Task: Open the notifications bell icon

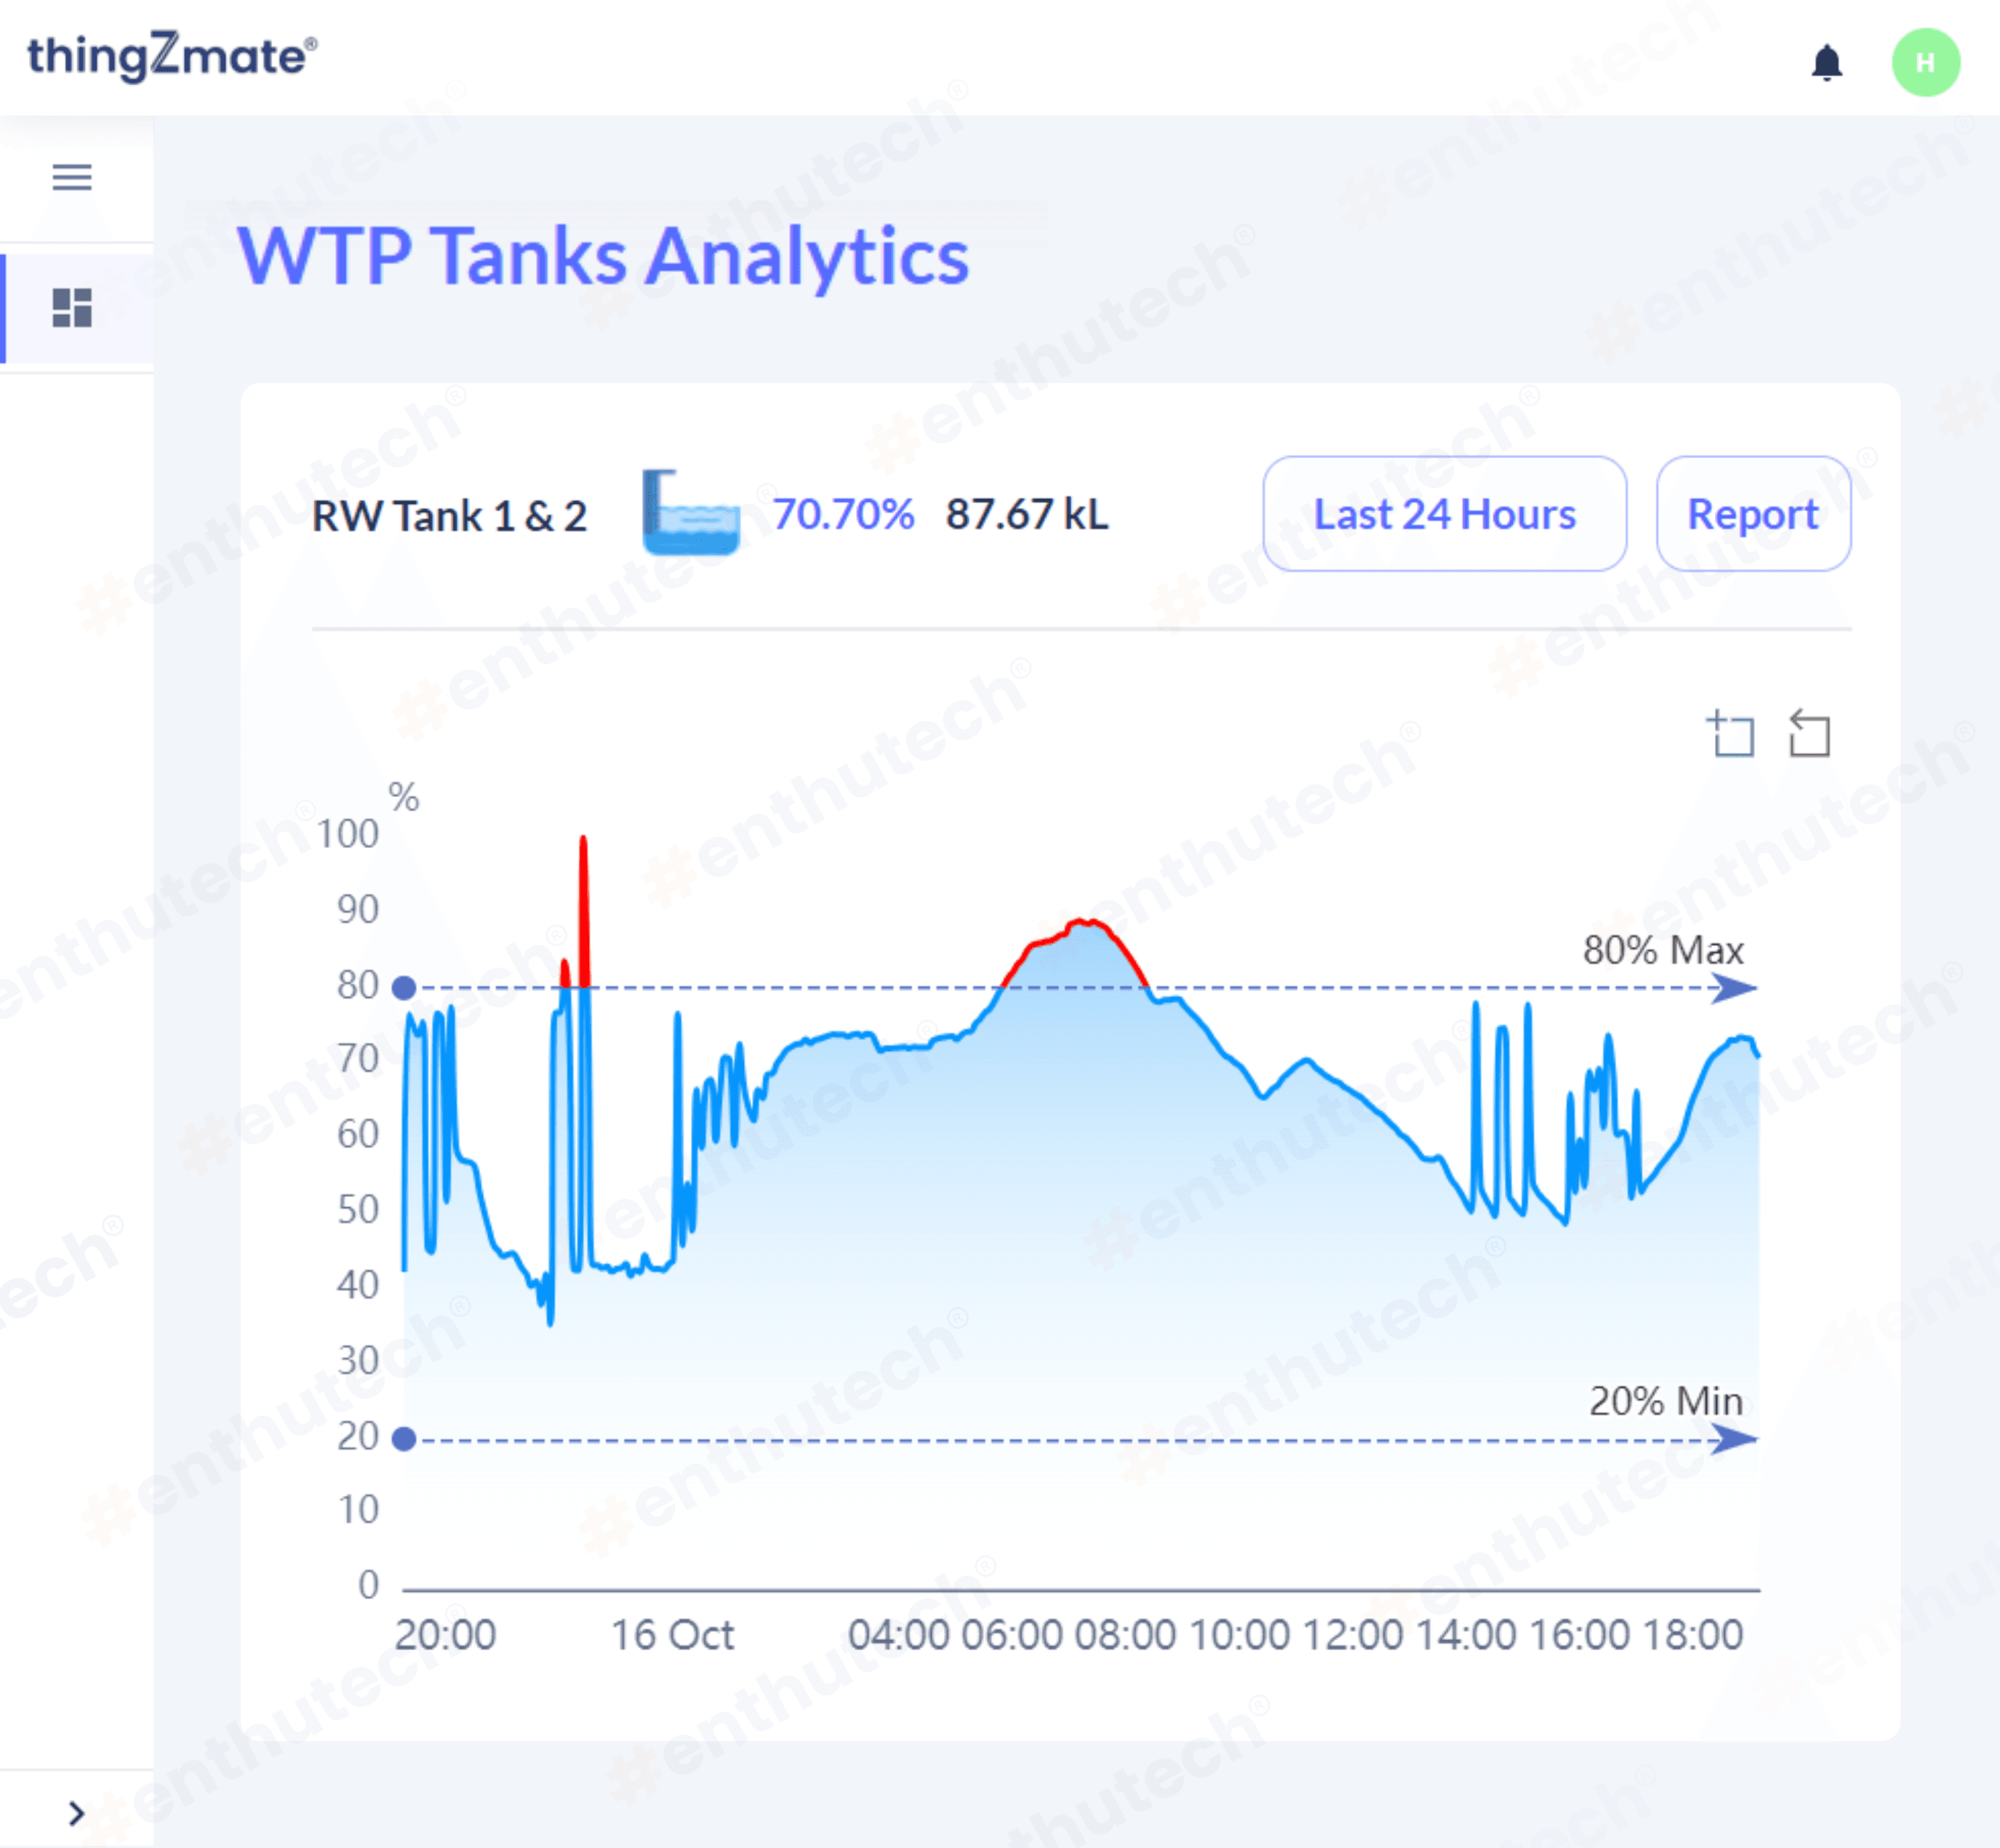Action: [1826, 62]
